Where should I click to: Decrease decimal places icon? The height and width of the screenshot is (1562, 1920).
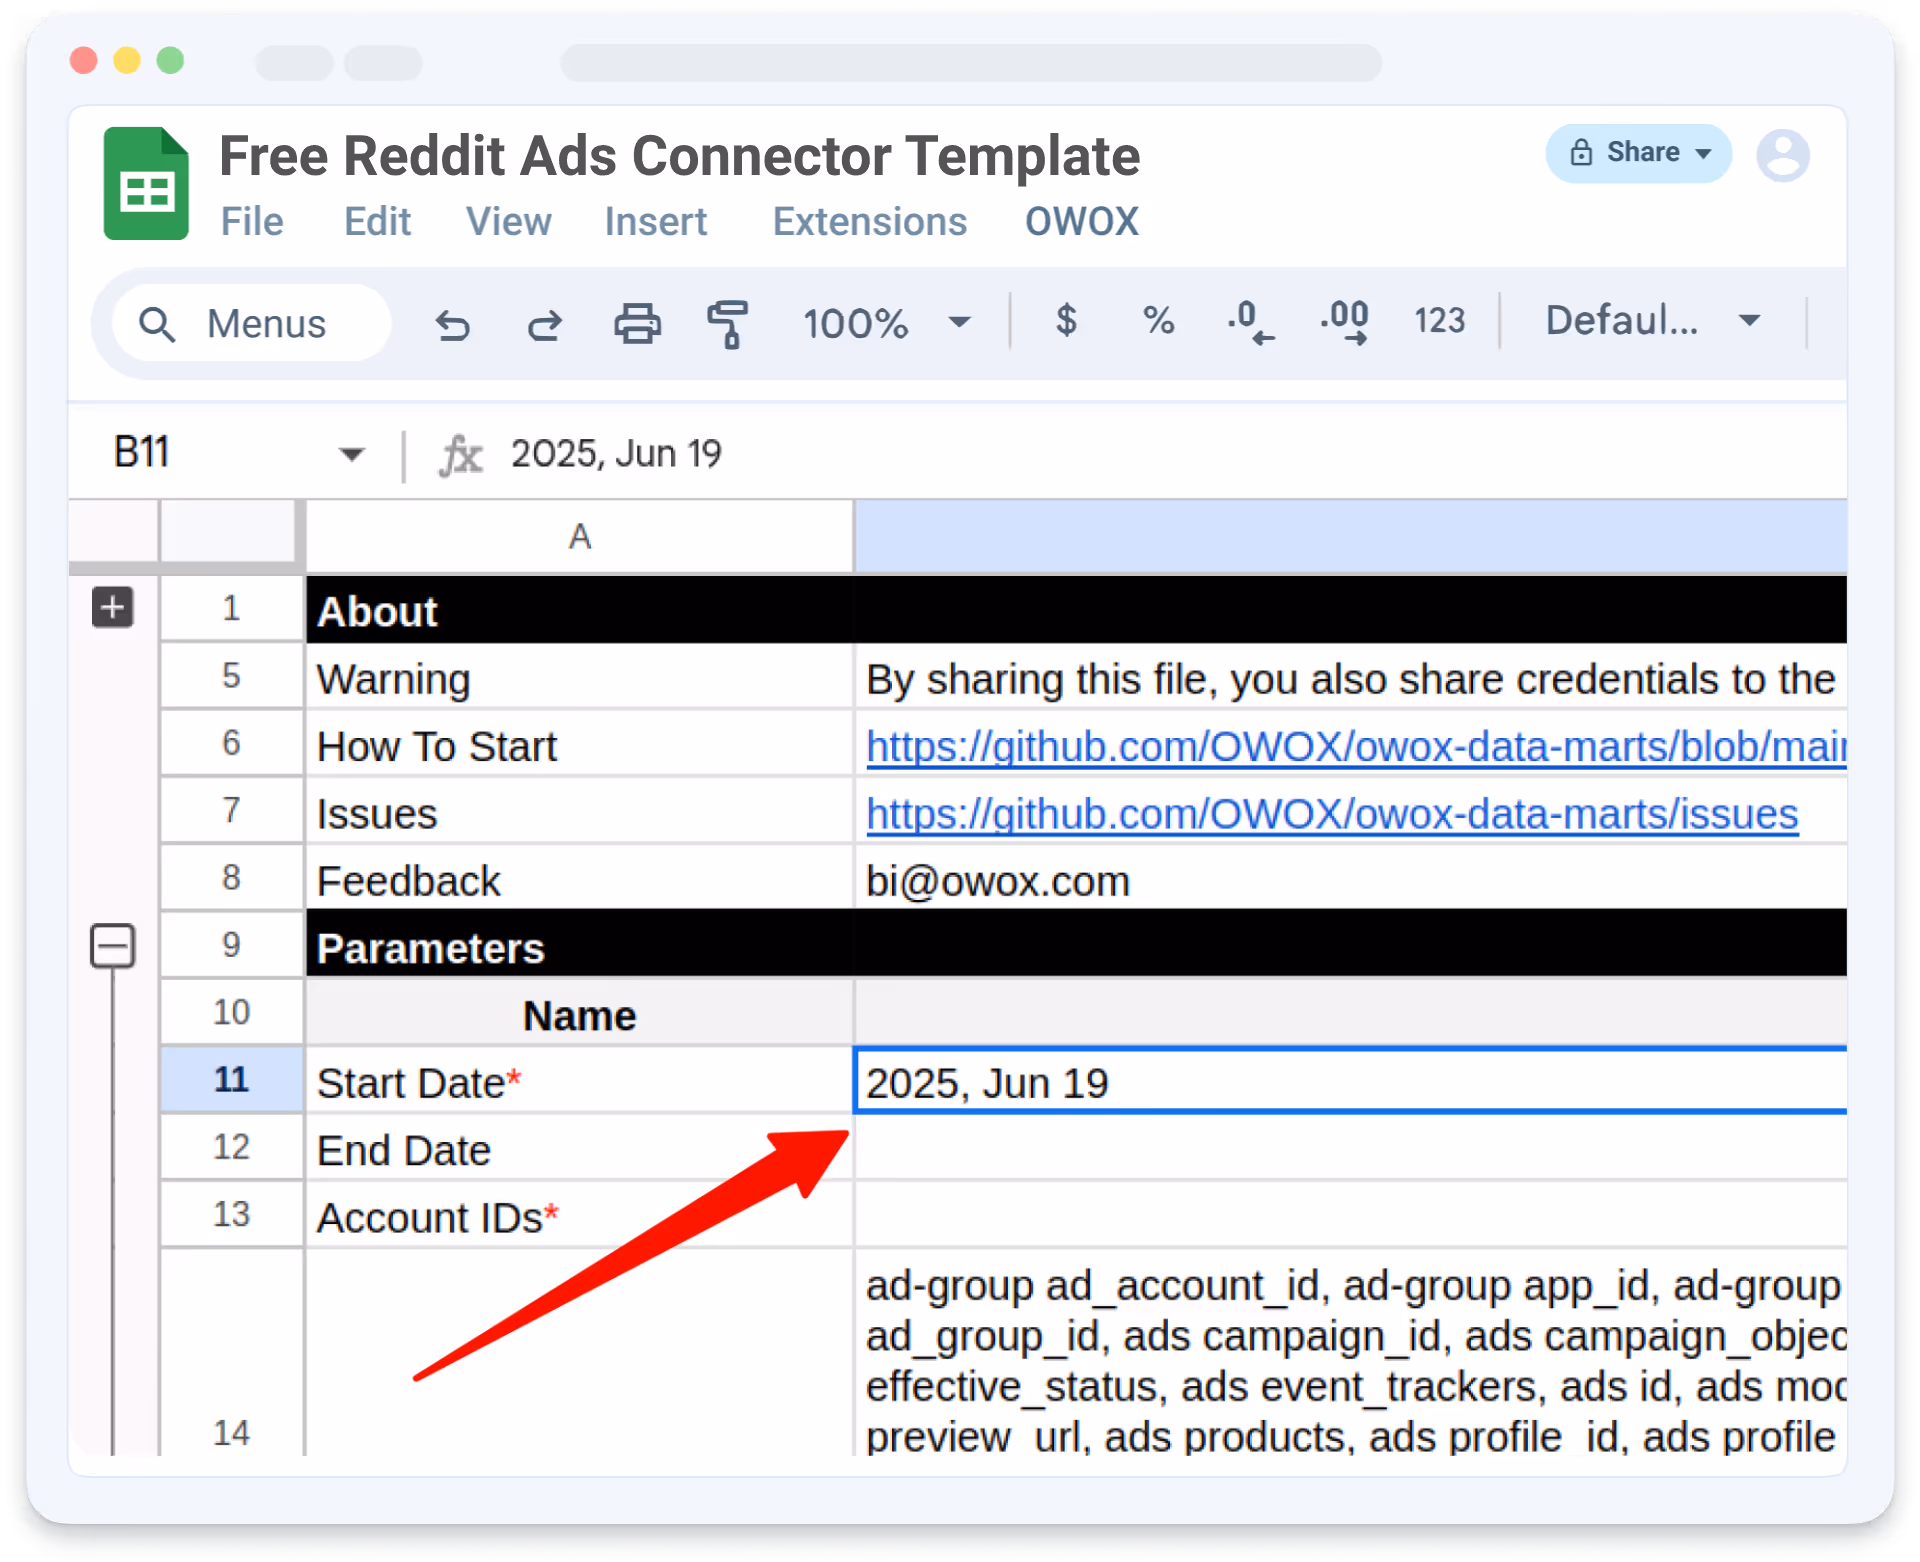click(1250, 323)
